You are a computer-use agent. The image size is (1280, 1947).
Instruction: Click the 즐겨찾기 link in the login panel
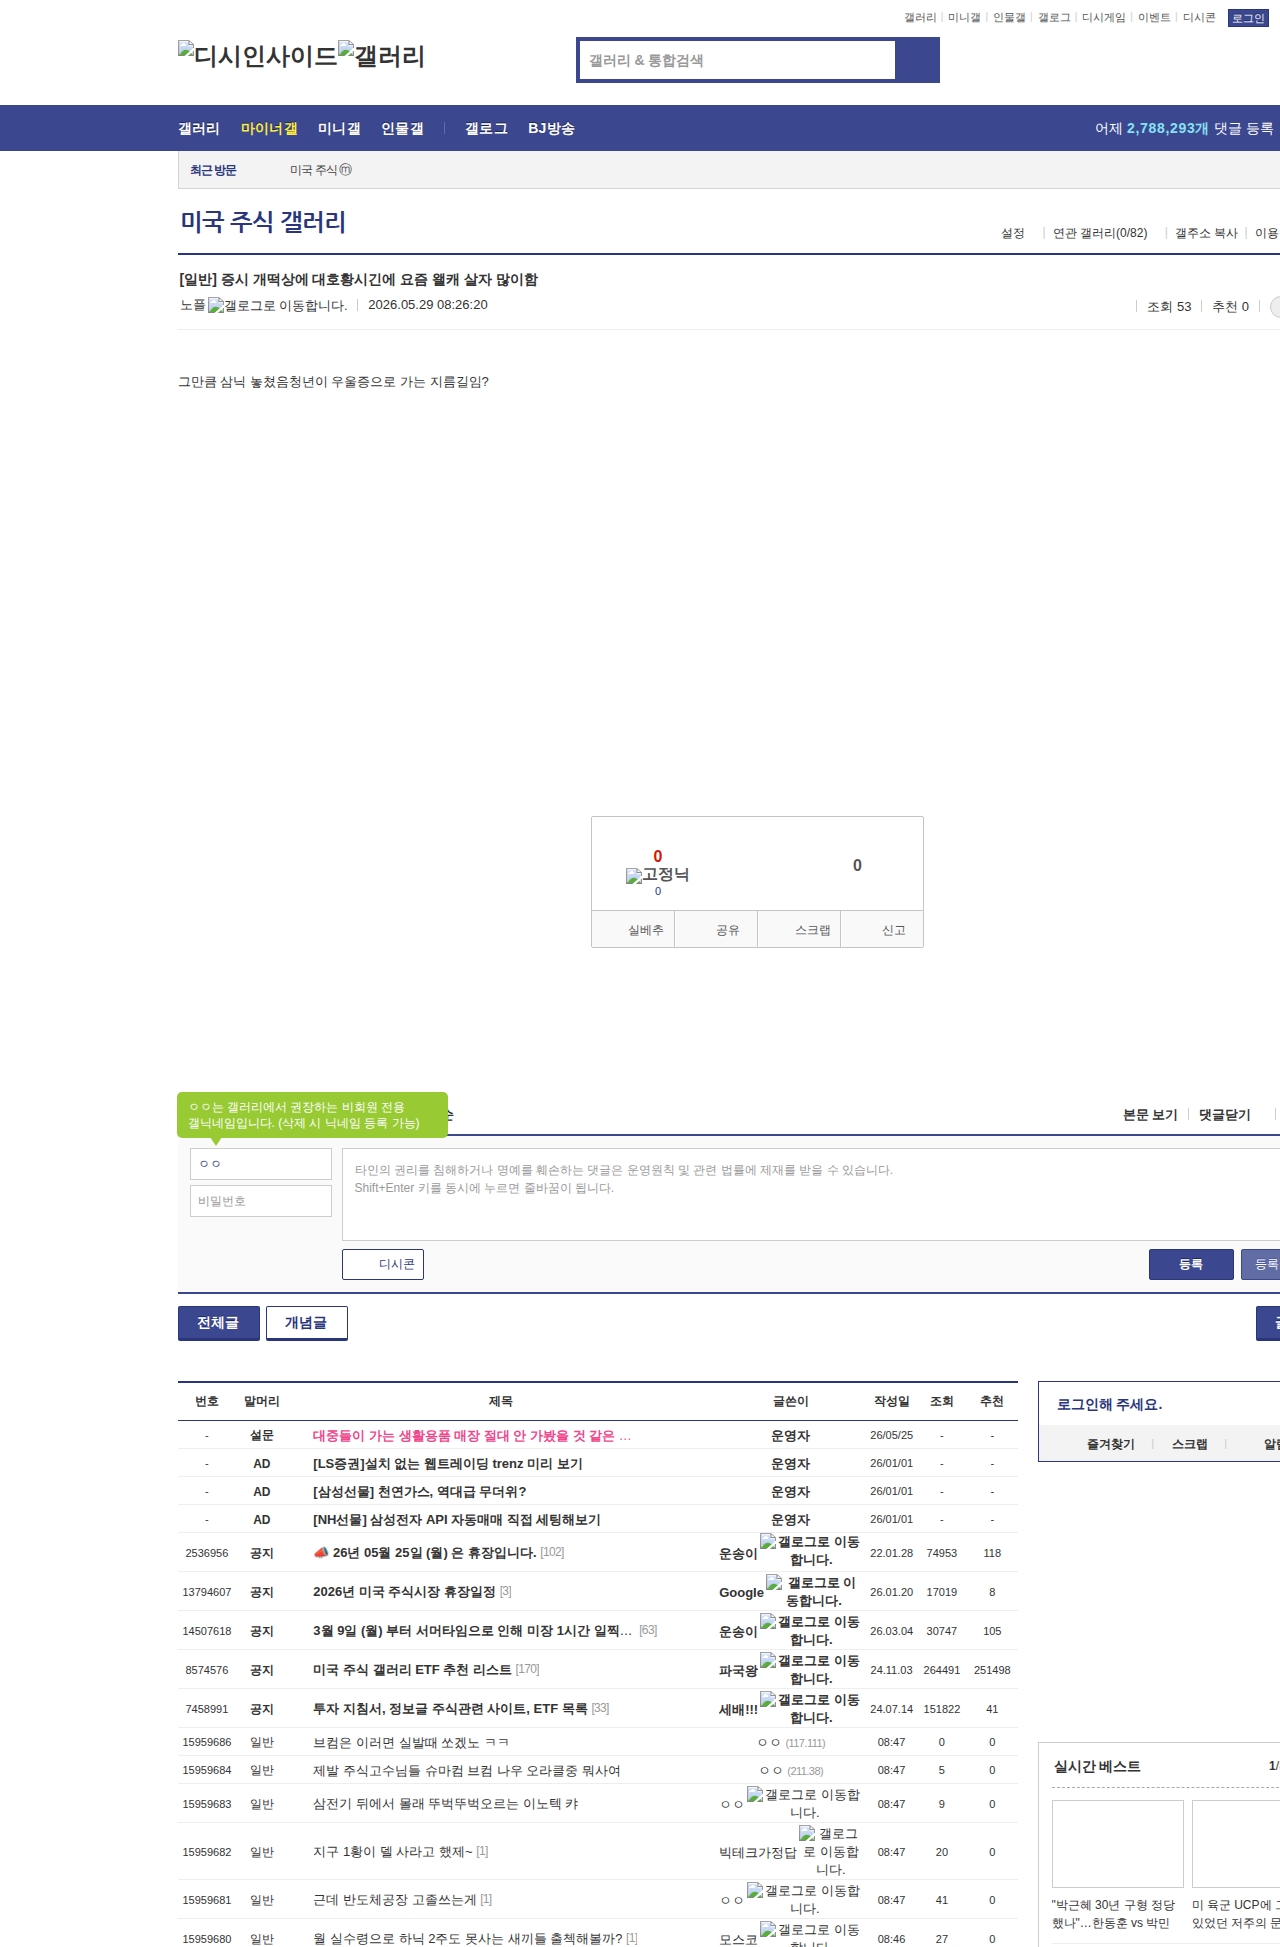point(1110,1444)
